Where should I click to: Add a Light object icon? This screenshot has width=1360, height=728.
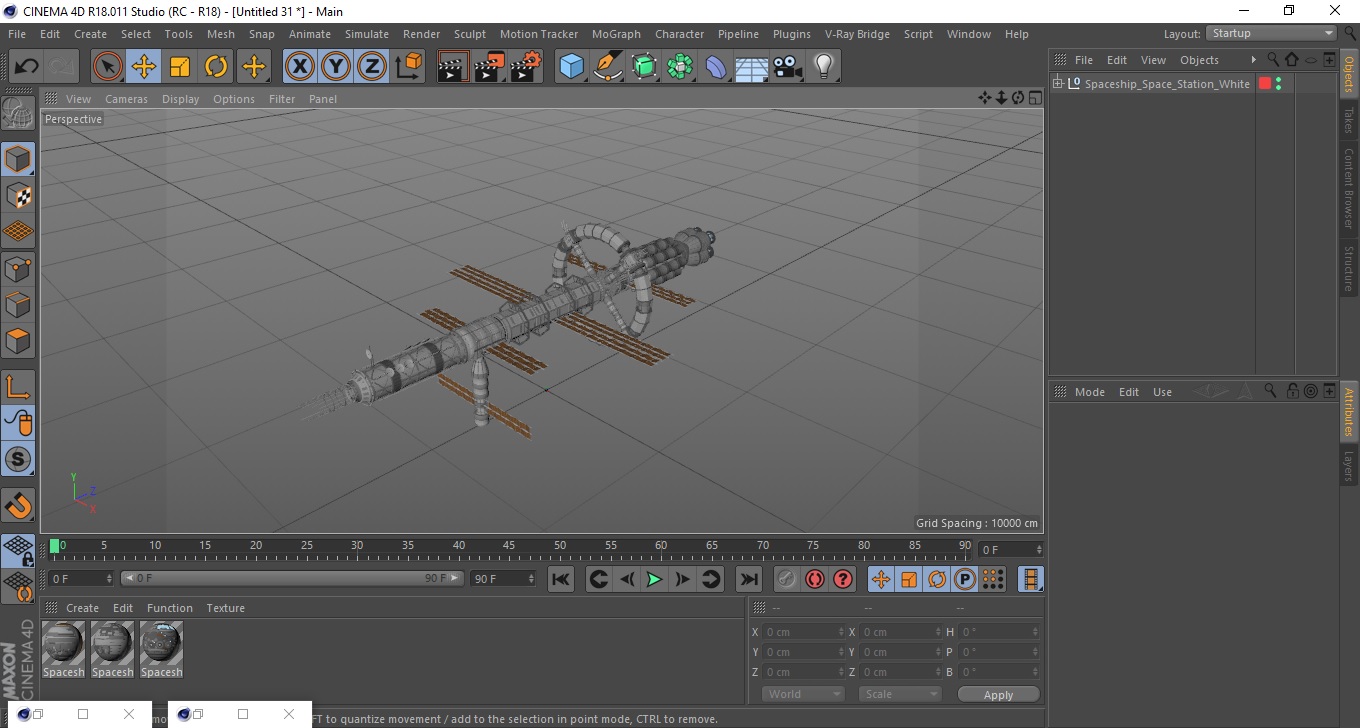tap(824, 67)
